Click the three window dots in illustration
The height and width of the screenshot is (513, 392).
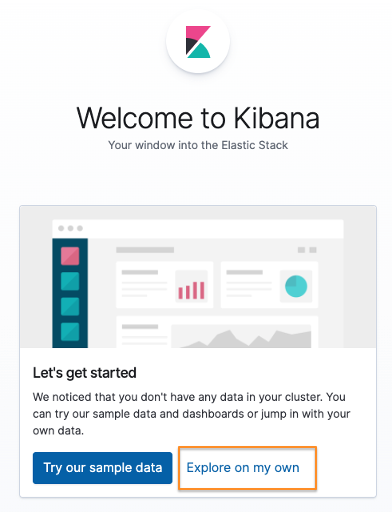70,228
